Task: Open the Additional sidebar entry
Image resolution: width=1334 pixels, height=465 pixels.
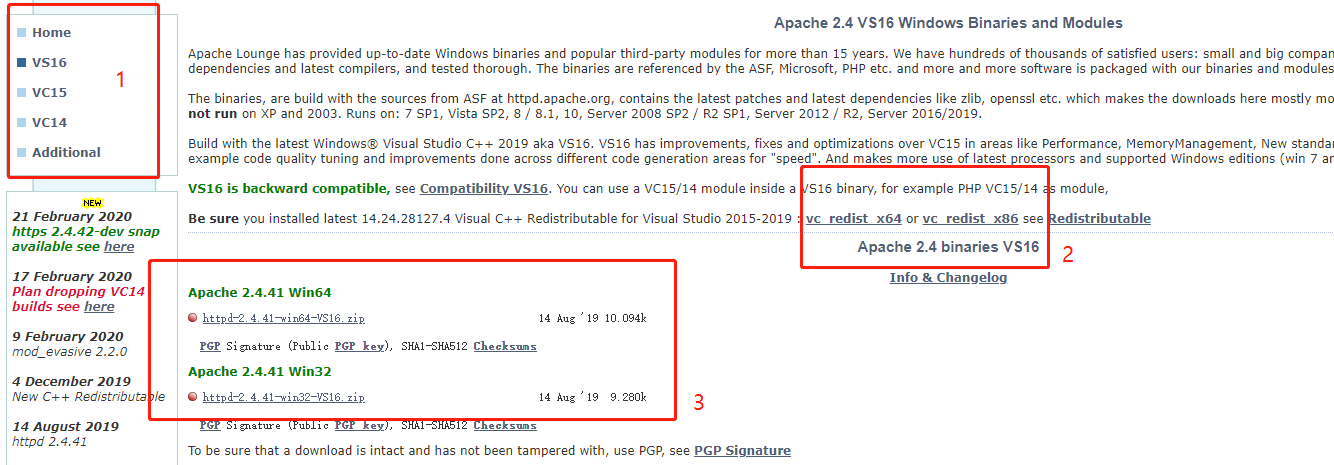Action: 66,153
